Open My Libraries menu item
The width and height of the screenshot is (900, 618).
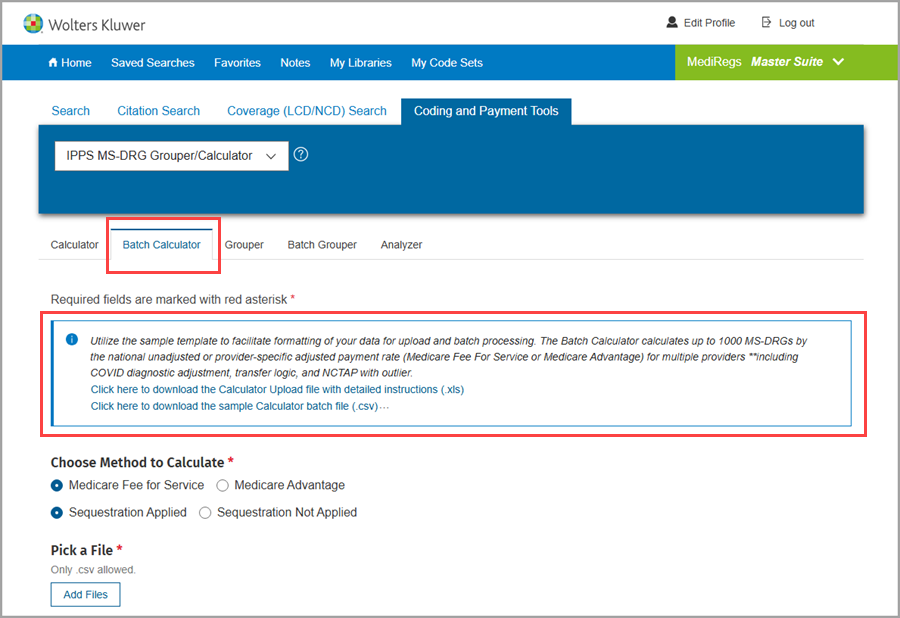[x=360, y=63]
